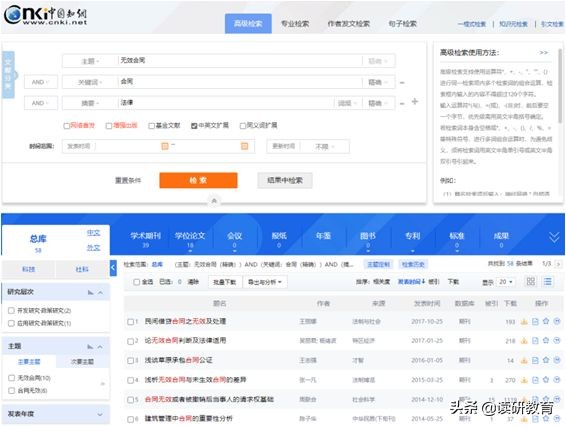The image size is (566, 427).
Task: Open HTML reading for 论无效合同判断及法律适用
Action: 535,341
